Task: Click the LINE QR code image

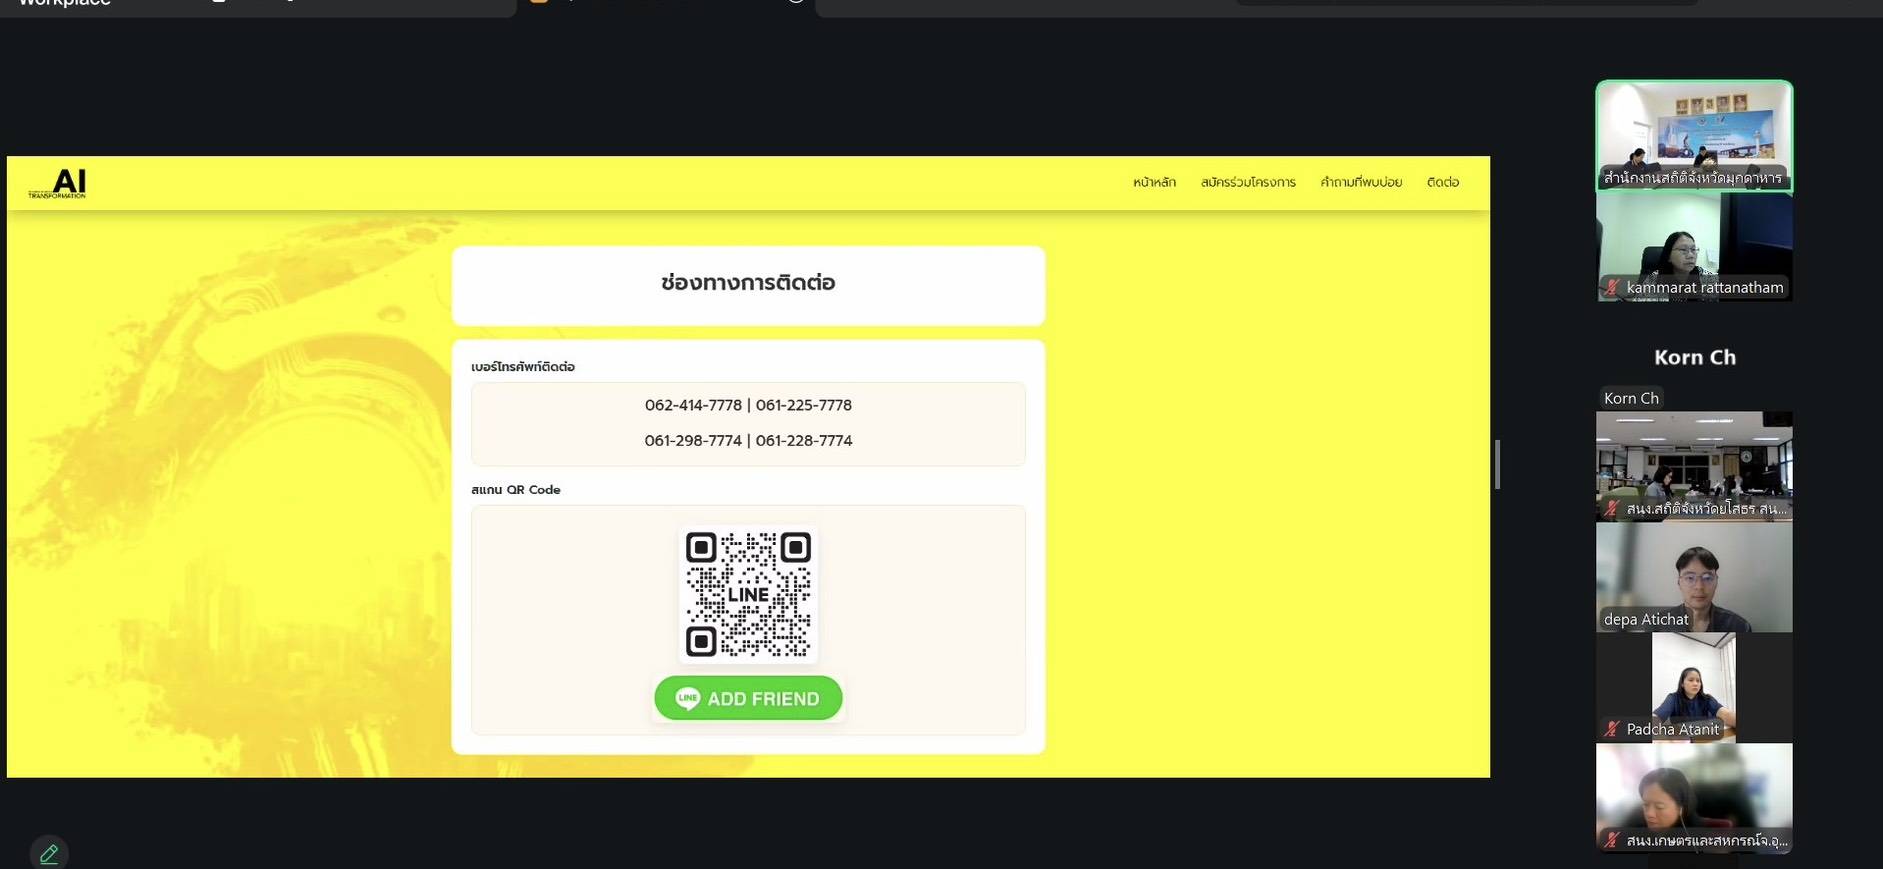Action: [748, 594]
